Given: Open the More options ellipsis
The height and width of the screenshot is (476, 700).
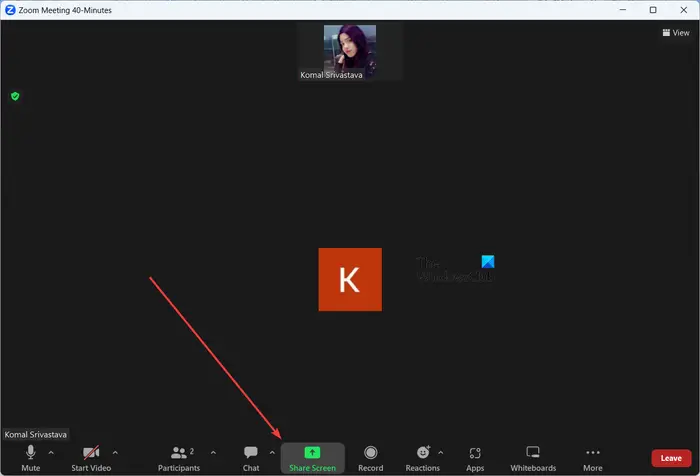Looking at the screenshot, I should coord(592,458).
